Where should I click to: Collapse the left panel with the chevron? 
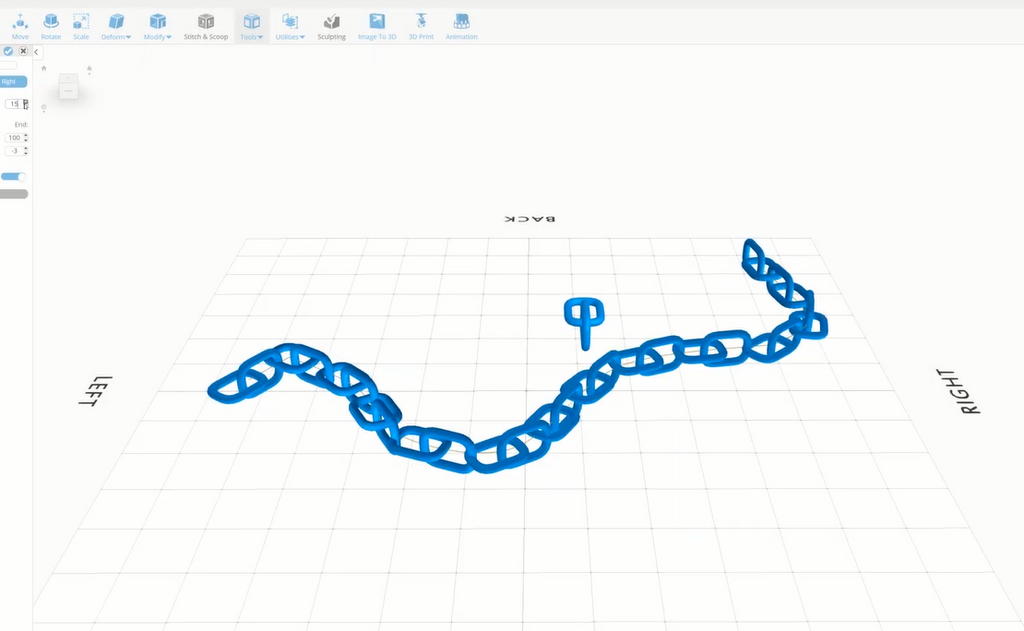37,52
